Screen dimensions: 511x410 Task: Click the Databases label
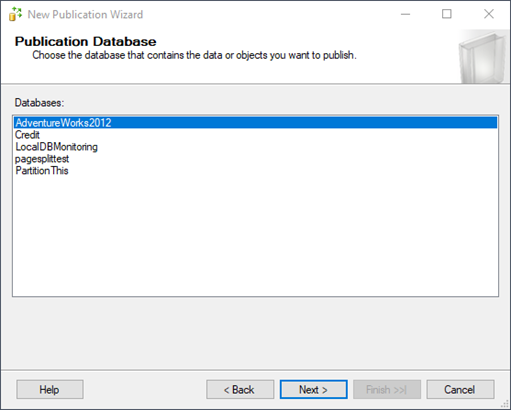(39, 103)
